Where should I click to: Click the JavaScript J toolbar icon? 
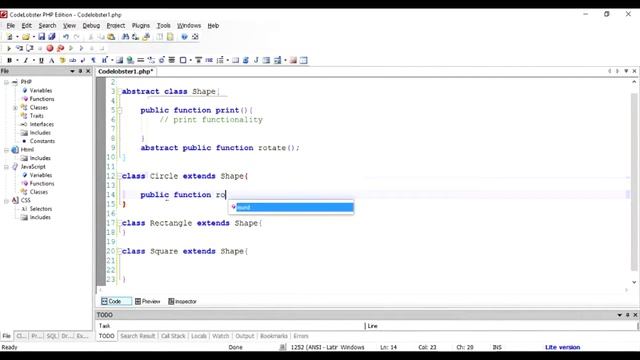[256, 60]
